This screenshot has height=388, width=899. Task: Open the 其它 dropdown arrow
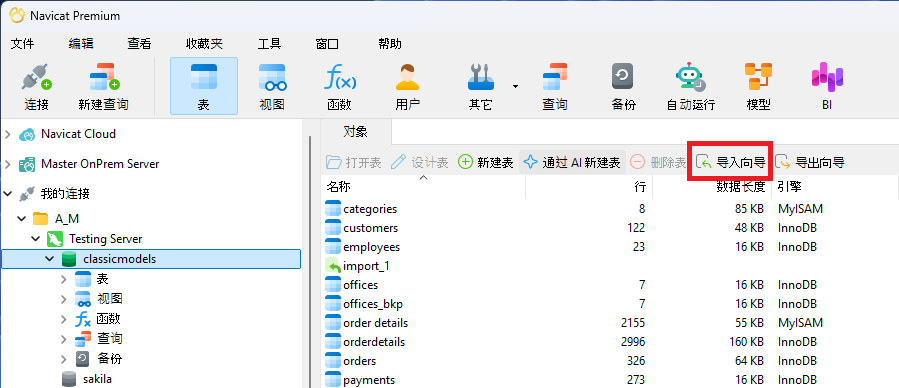(515, 87)
